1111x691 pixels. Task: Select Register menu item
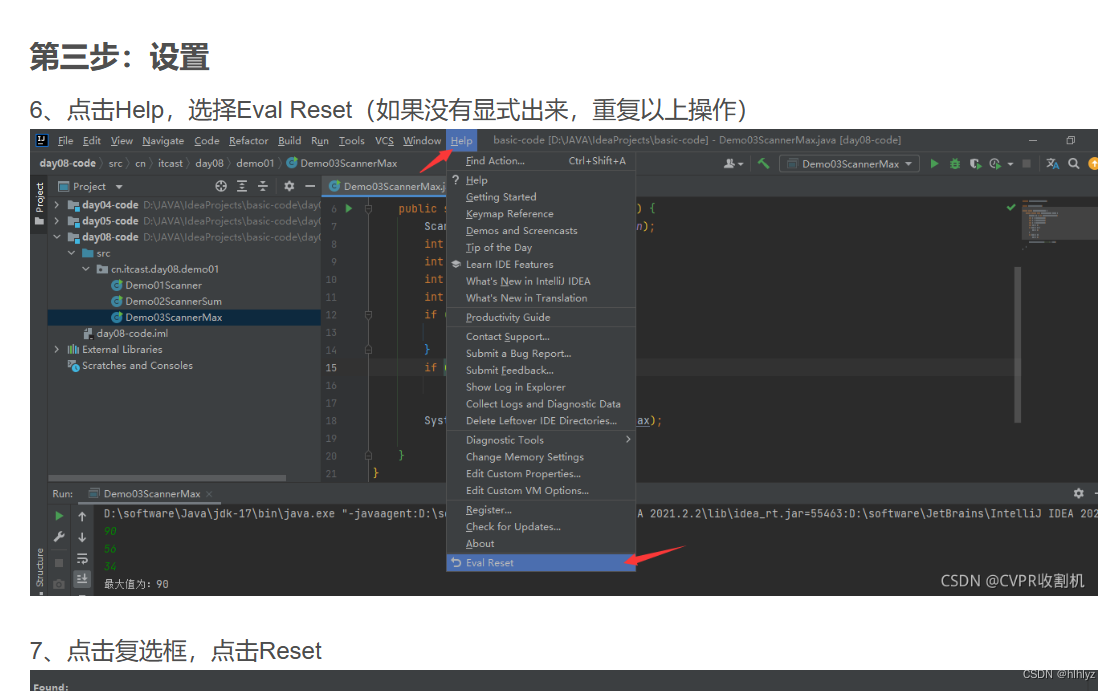click(x=541, y=510)
